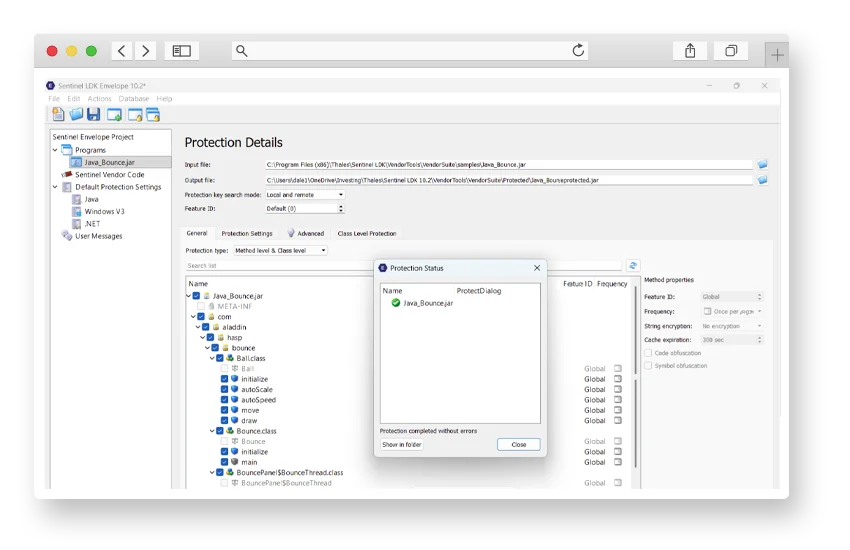Uncheck the draw method checkbox
Image resolution: width=850 pixels, height=550 pixels.
(224, 420)
